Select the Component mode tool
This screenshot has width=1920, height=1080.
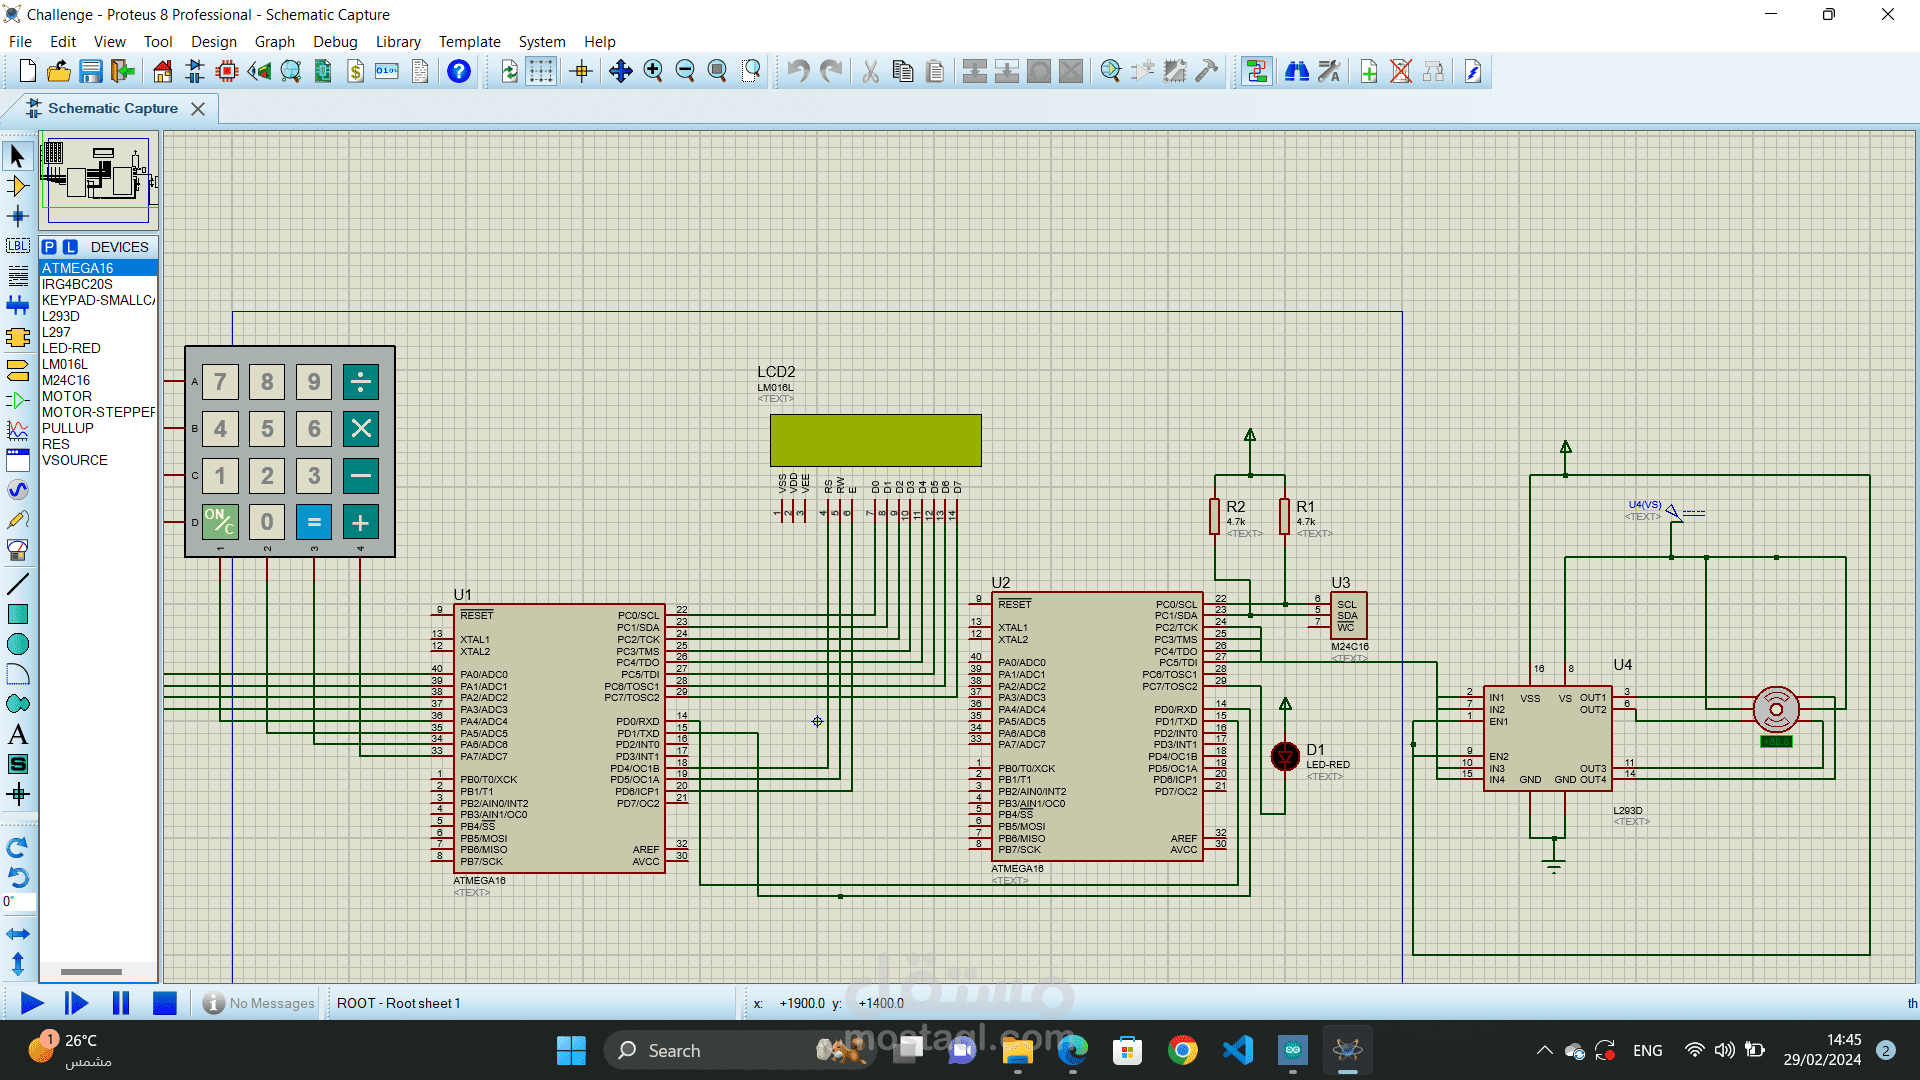[17, 186]
